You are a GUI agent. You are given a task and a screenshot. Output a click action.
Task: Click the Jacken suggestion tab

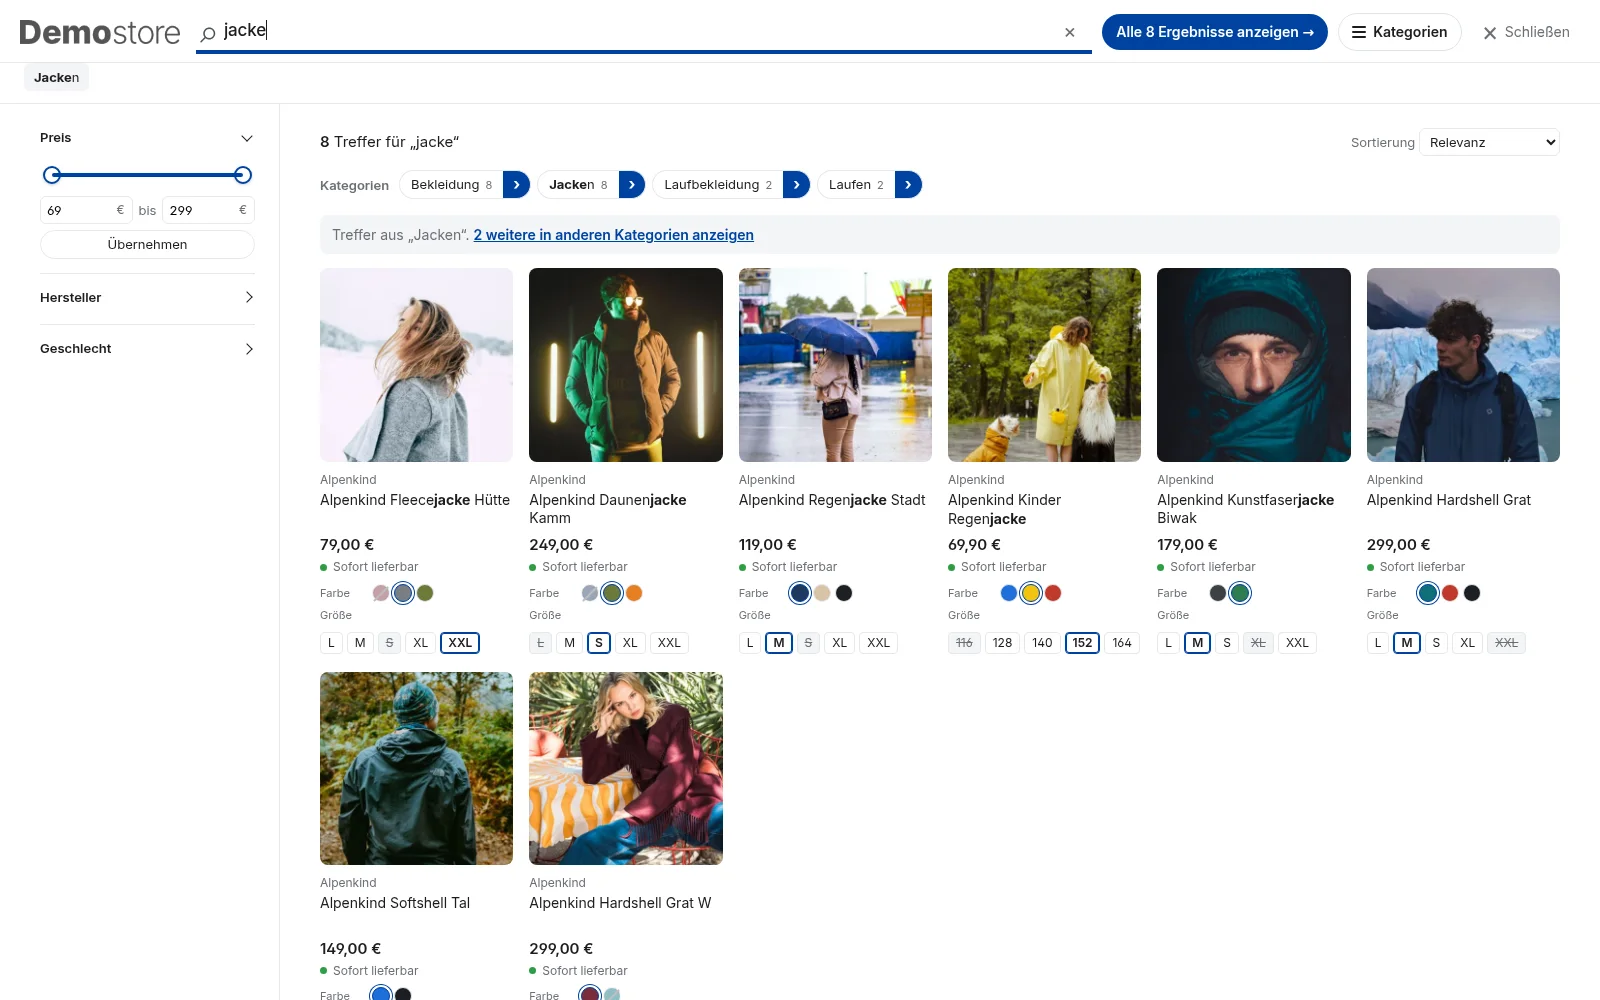click(x=56, y=77)
